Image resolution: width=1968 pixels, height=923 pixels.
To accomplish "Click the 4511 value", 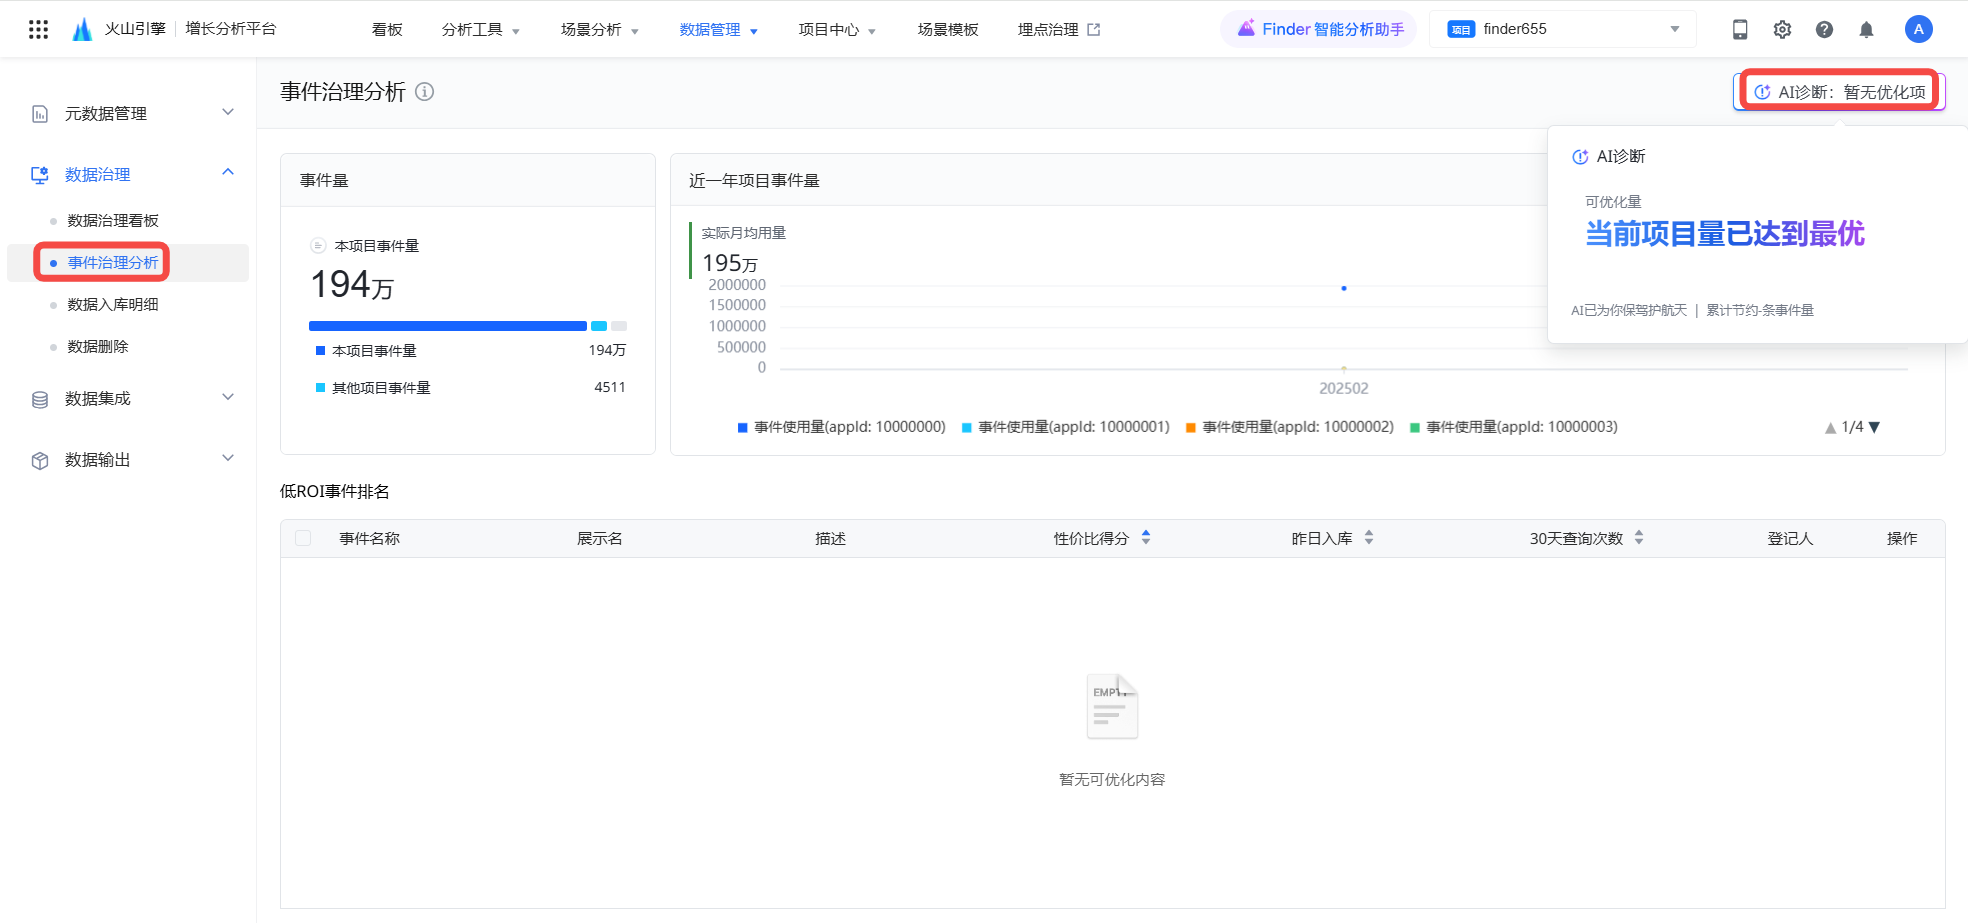I will pyautogui.click(x=610, y=387).
